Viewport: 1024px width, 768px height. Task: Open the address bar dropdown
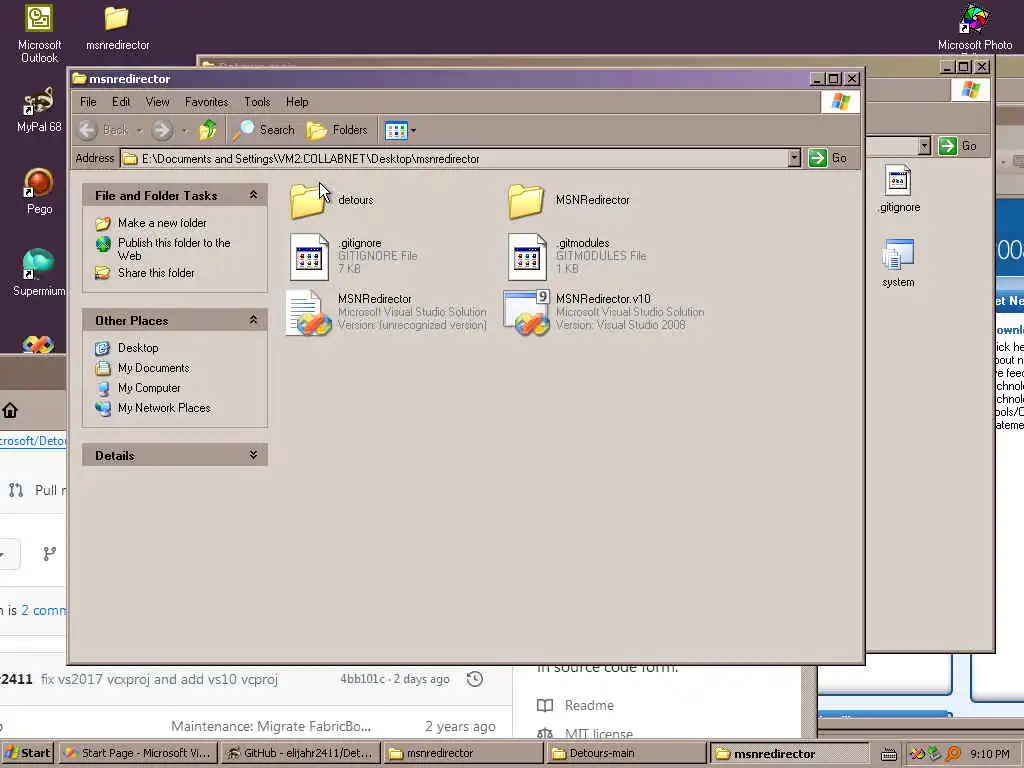(793, 158)
